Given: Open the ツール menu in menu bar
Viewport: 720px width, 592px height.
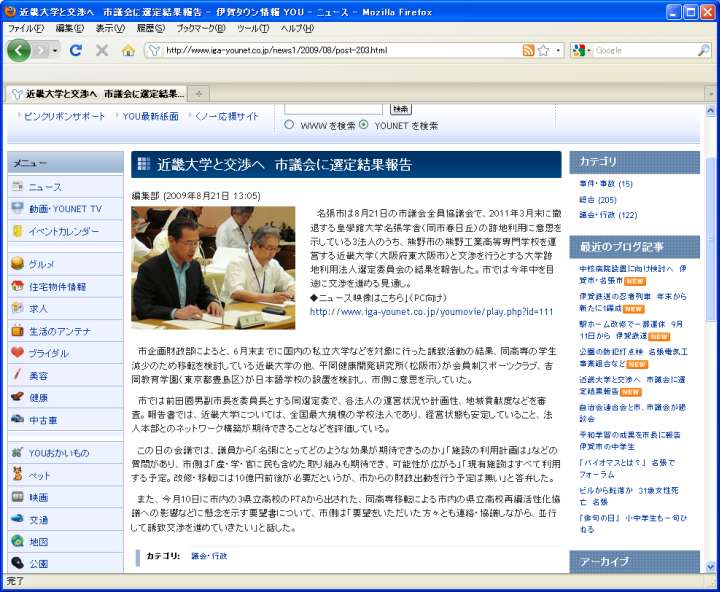Looking at the screenshot, I should click(252, 28).
